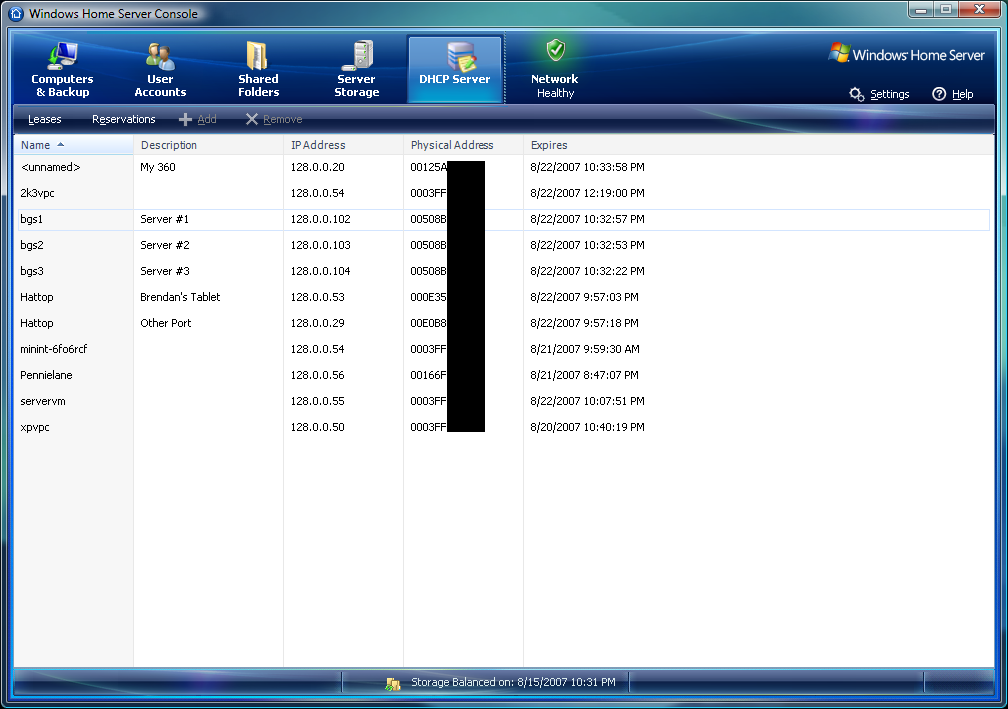1008x709 pixels.
Task: Maximize the Windows Home Server Console window
Action: coord(946,10)
